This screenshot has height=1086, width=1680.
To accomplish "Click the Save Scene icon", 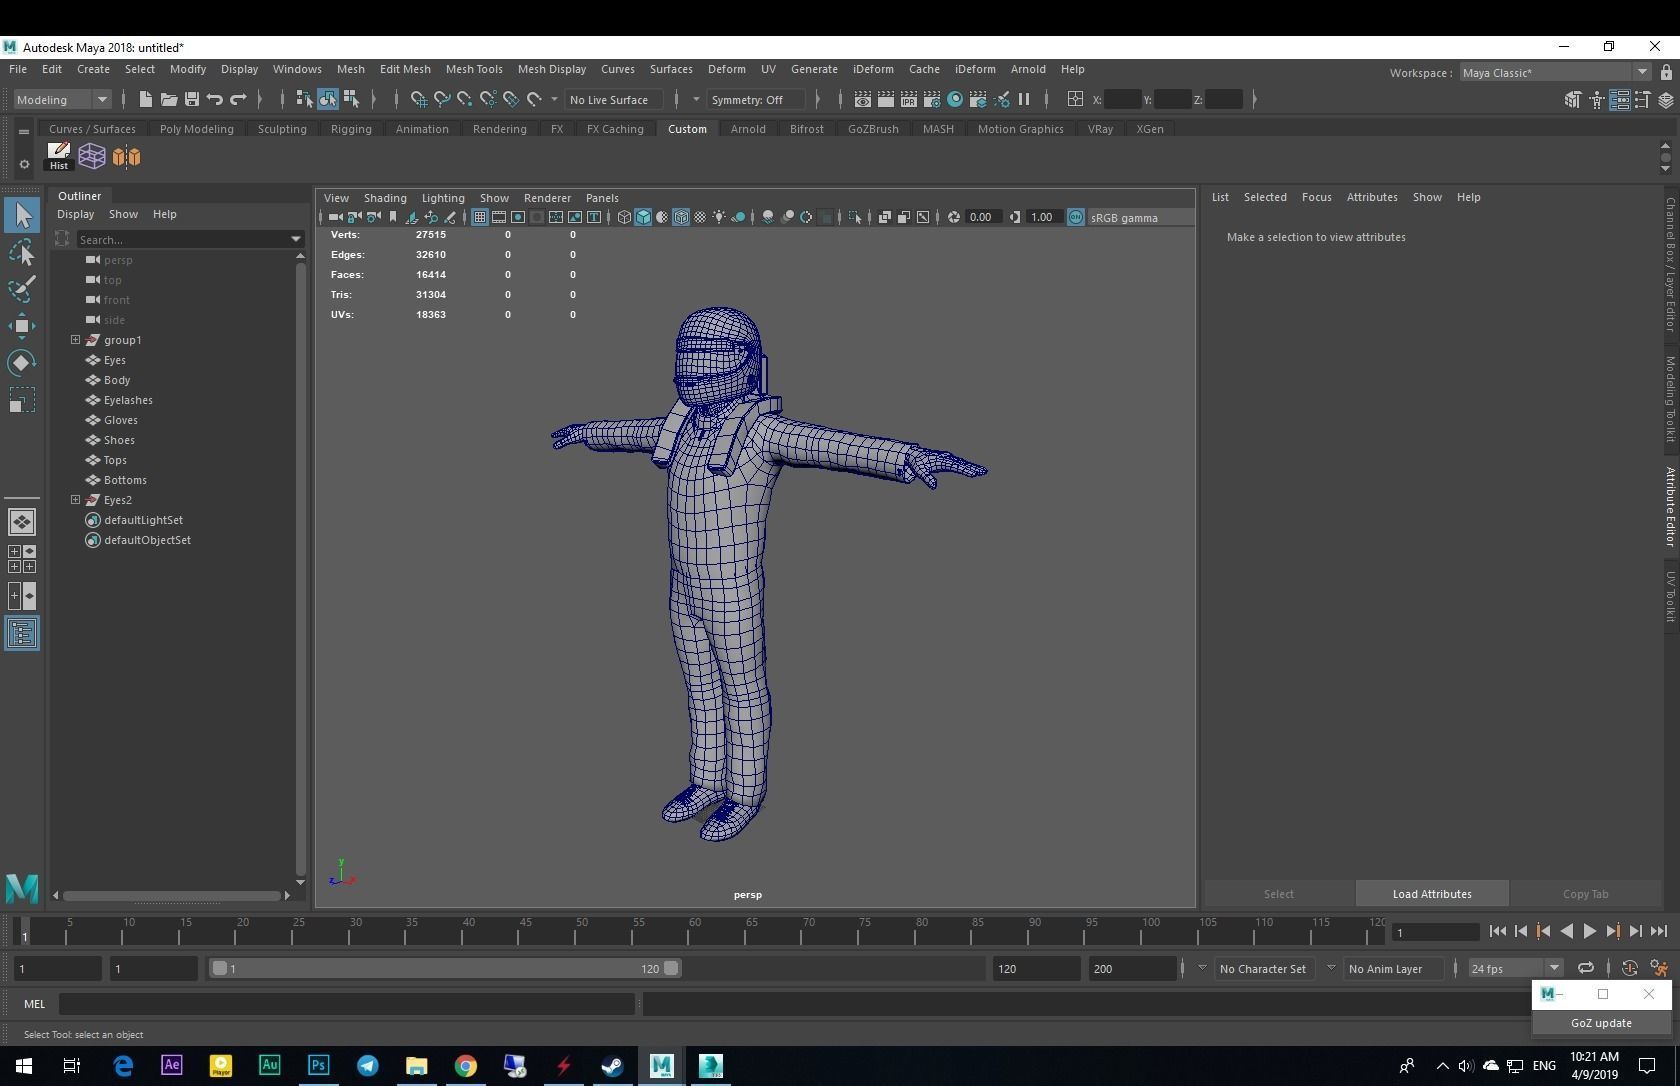I will 192,99.
